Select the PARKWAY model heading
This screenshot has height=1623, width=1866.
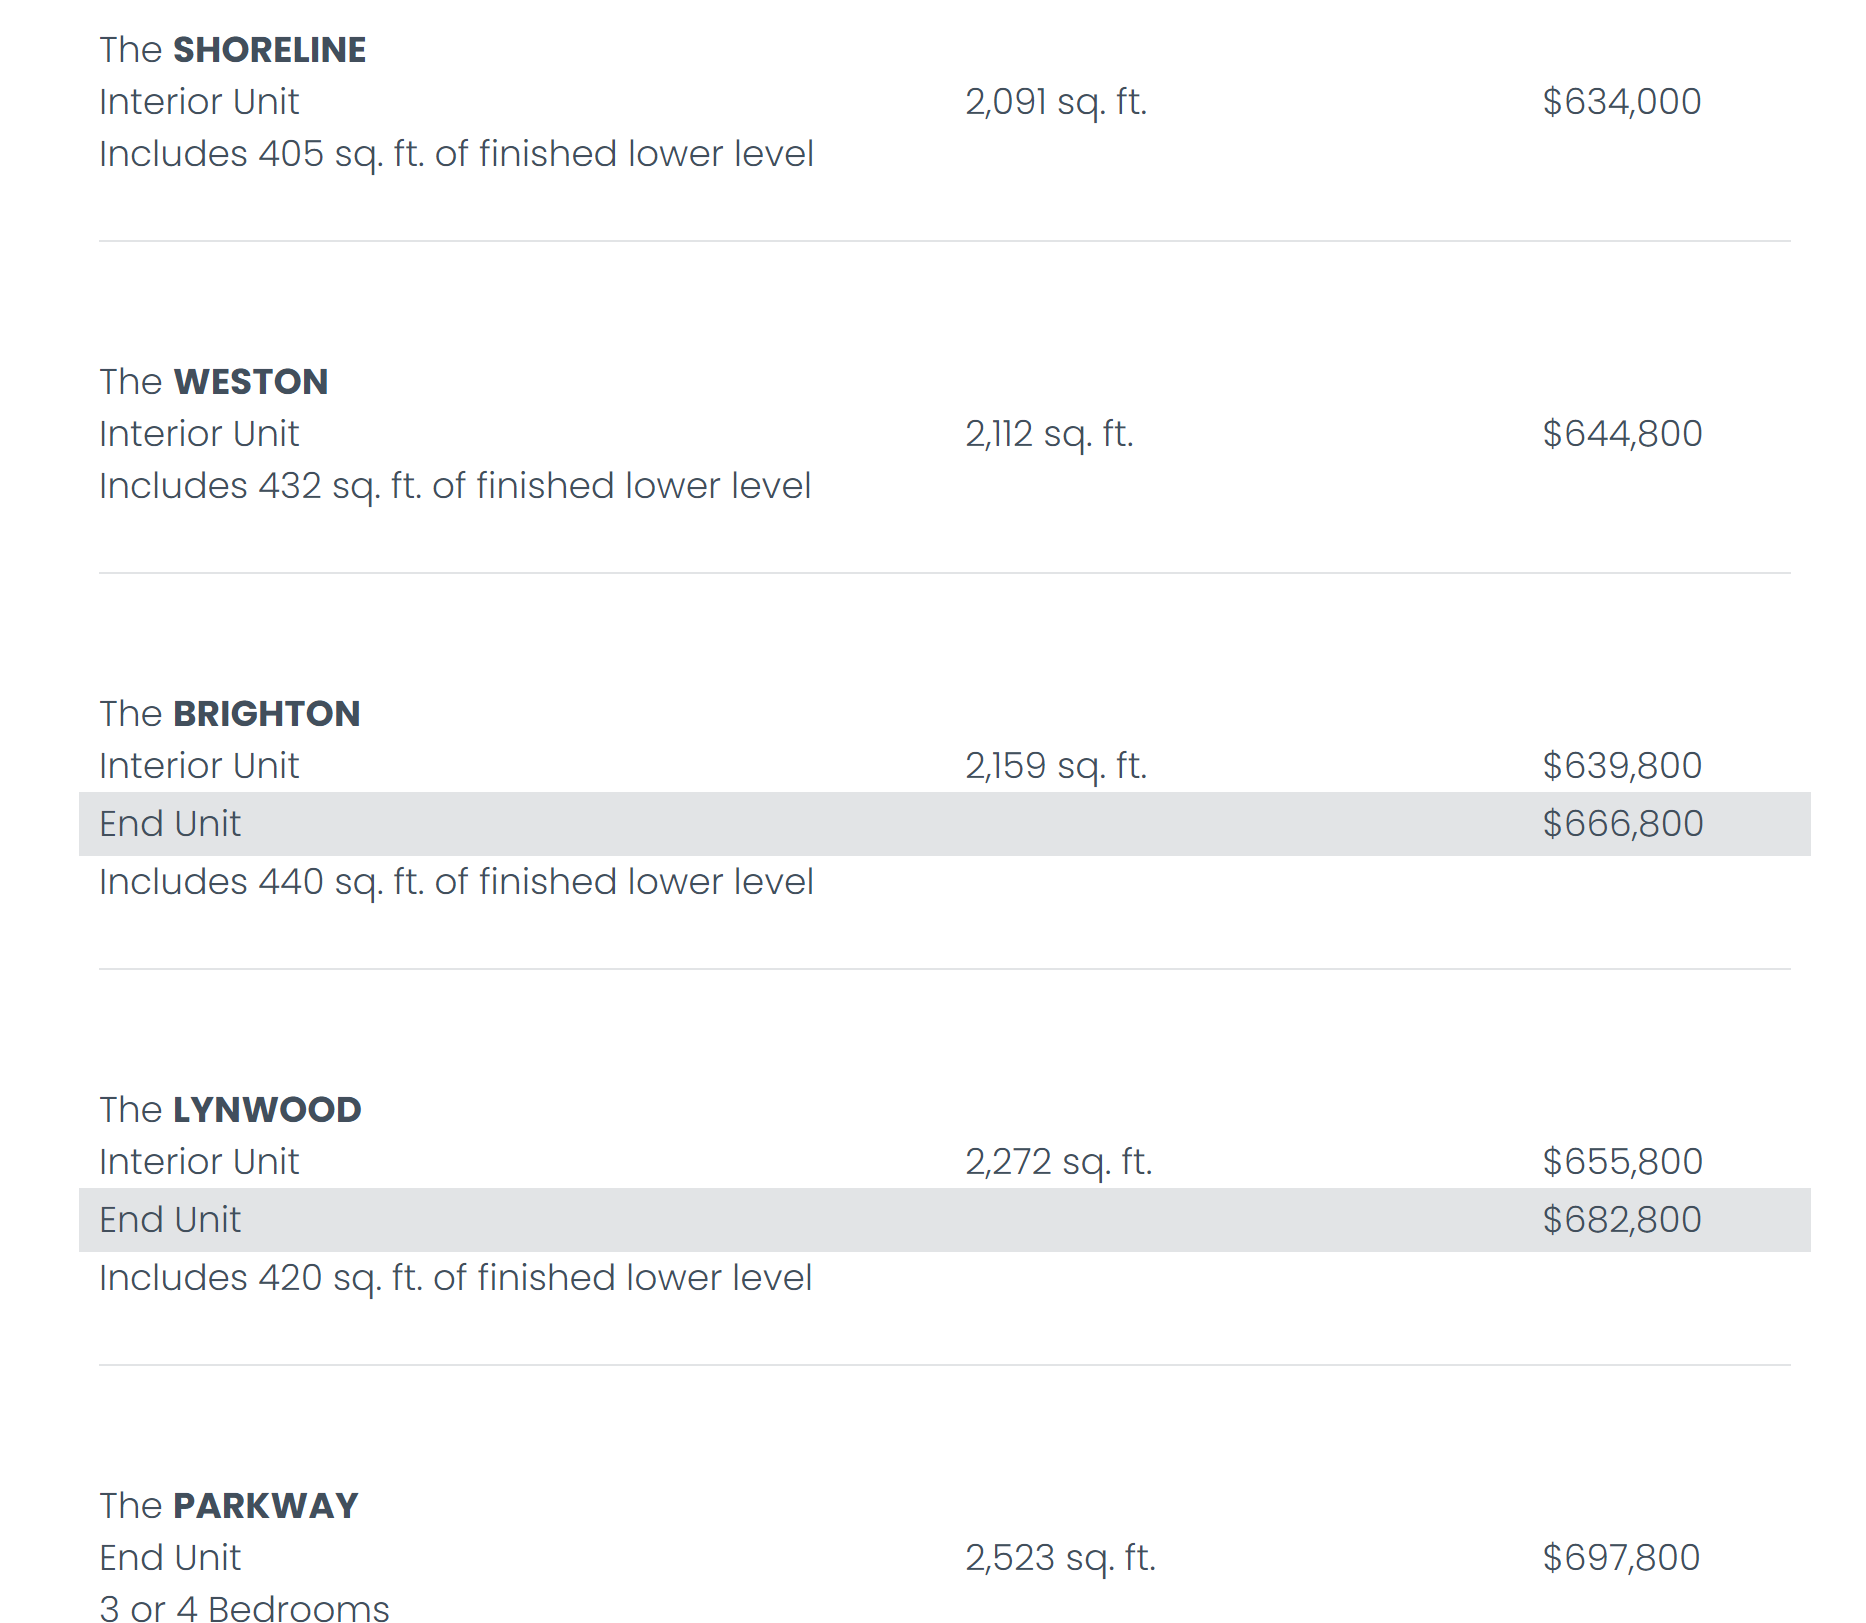[x=228, y=1506]
